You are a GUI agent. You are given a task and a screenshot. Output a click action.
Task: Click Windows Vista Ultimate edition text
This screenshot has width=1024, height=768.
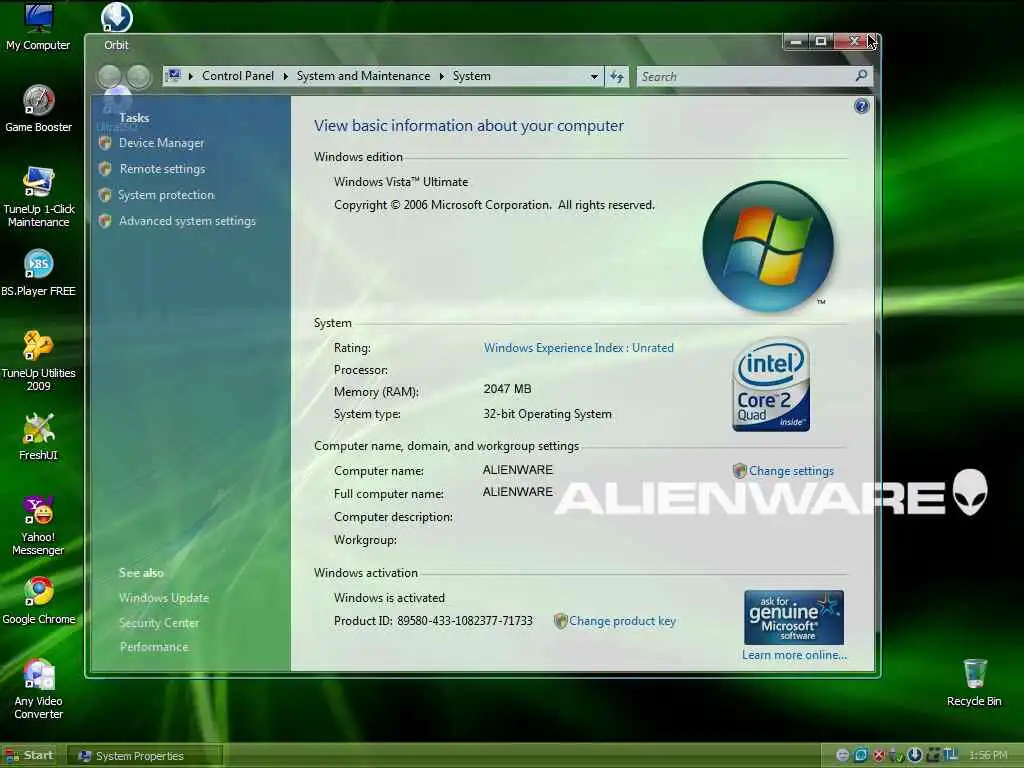401,182
